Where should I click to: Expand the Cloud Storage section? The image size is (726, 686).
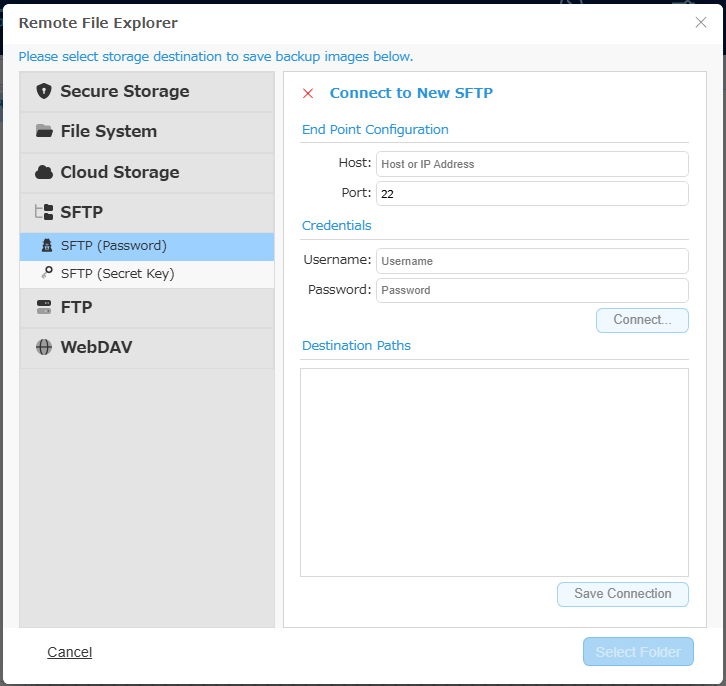[x=147, y=173]
